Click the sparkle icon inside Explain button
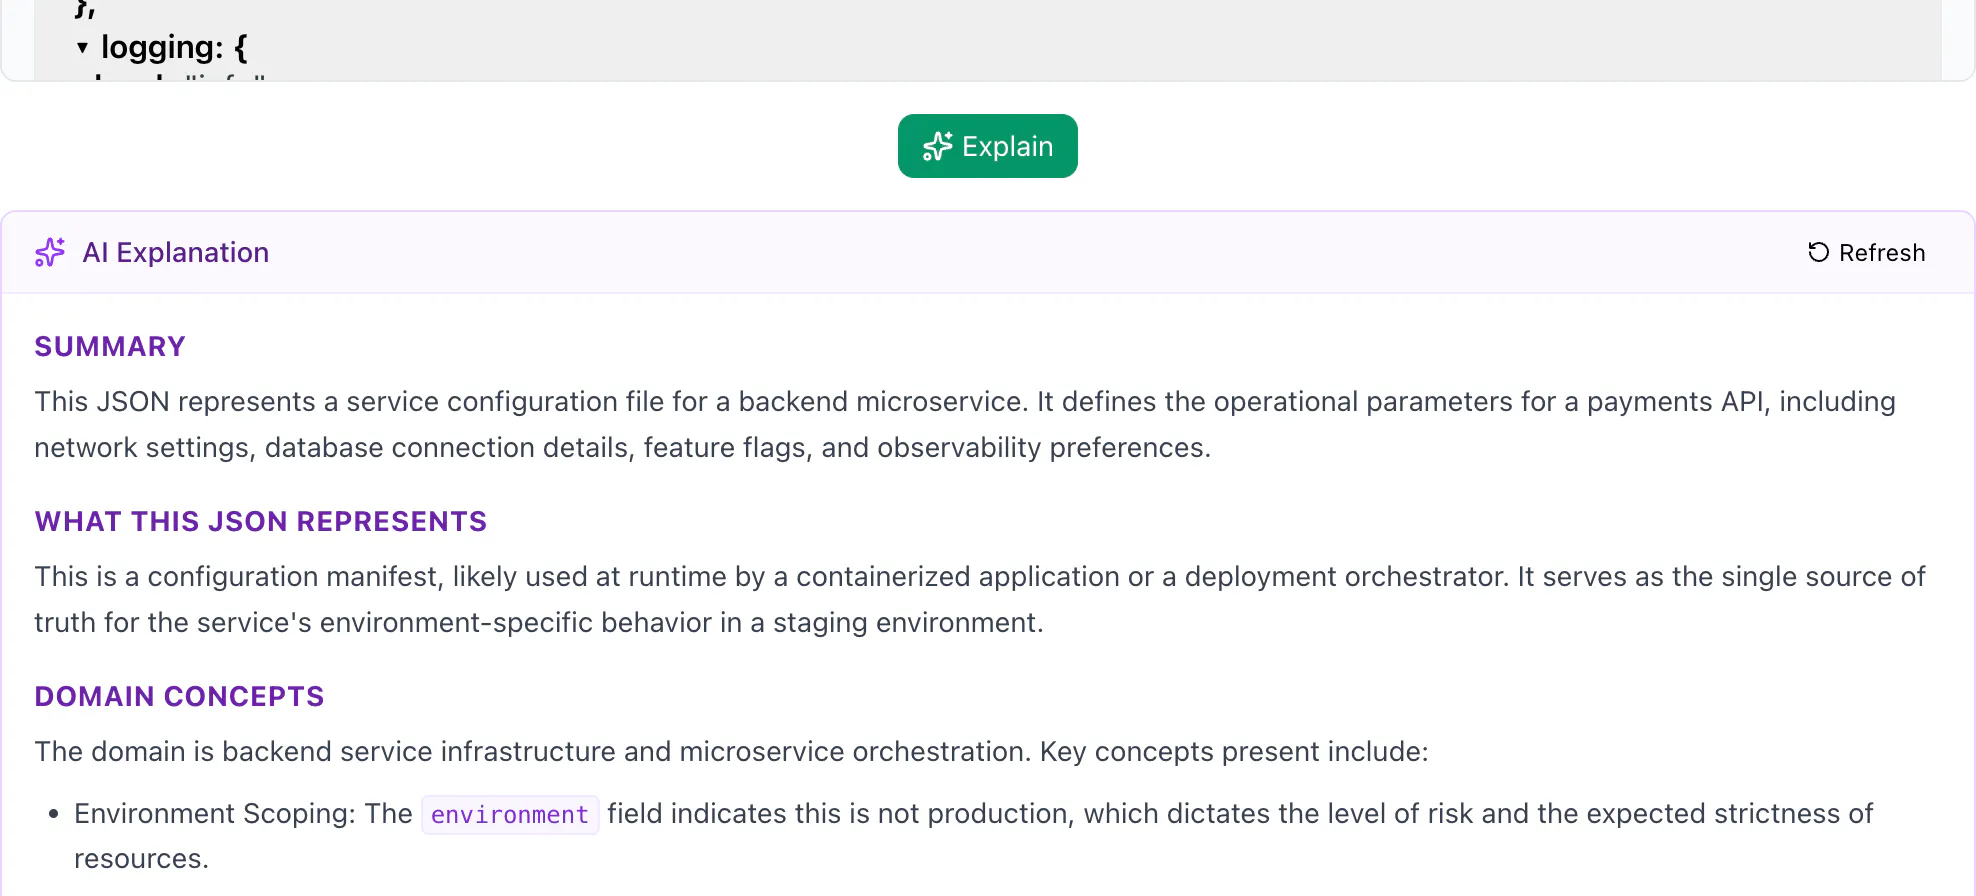Viewport: 1976px width, 896px height. (x=937, y=146)
